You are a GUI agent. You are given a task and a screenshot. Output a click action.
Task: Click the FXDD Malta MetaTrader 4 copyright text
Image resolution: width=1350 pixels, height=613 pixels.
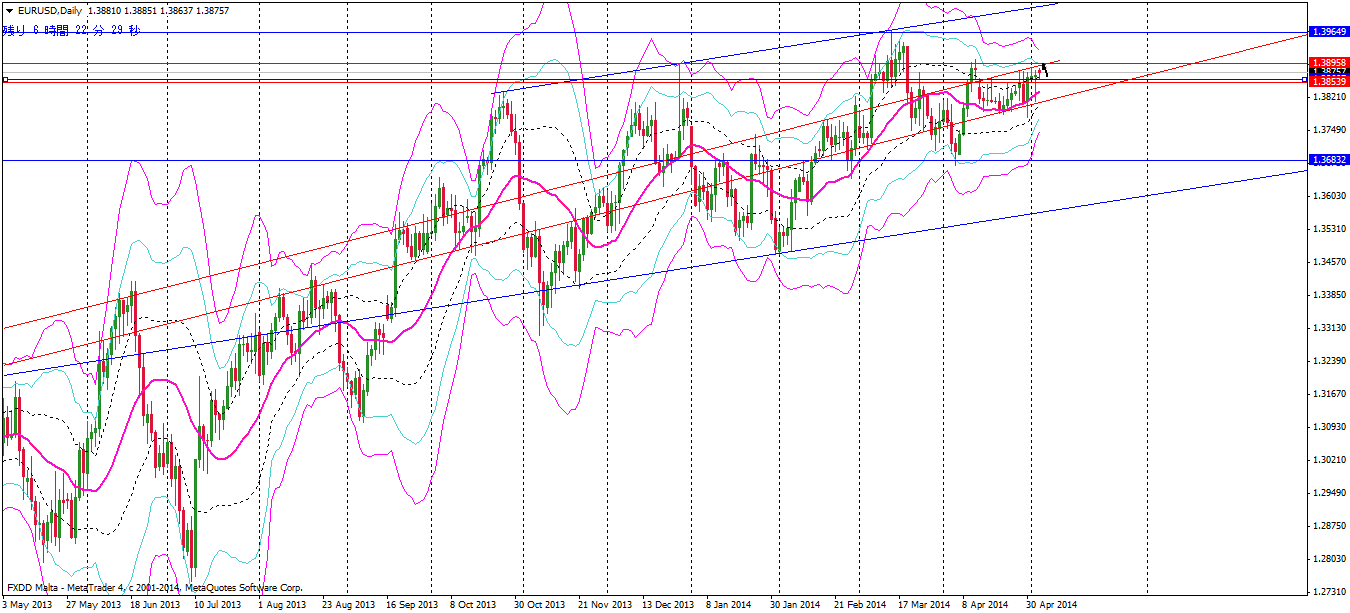tap(154, 588)
